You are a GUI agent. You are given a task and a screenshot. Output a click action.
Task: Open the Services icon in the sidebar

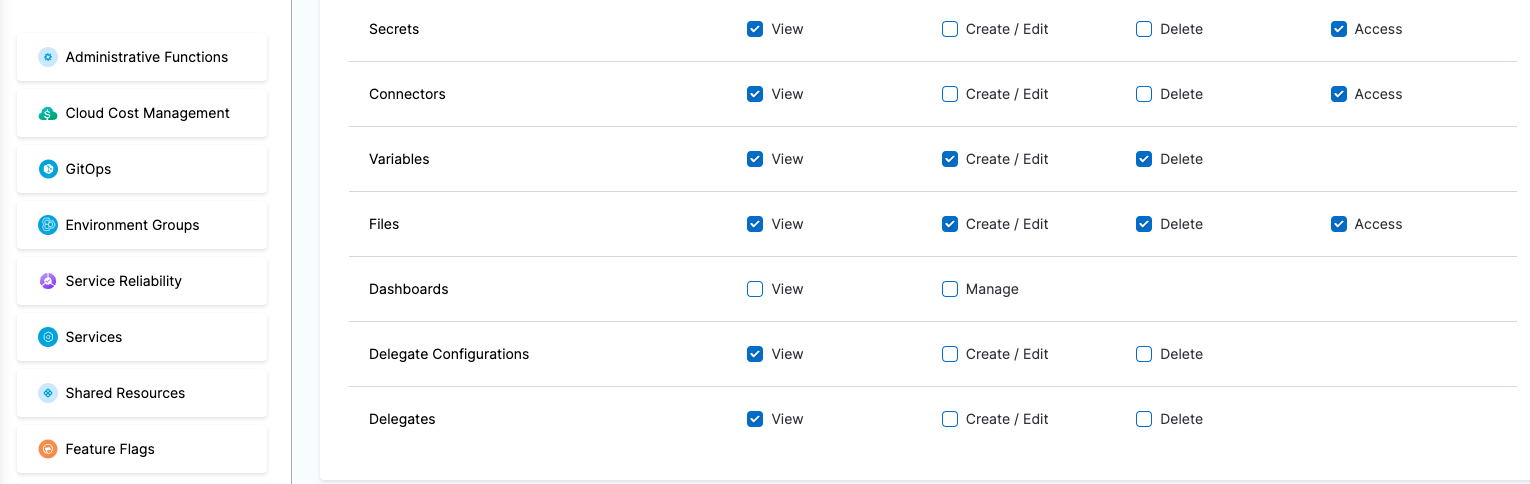coord(48,337)
